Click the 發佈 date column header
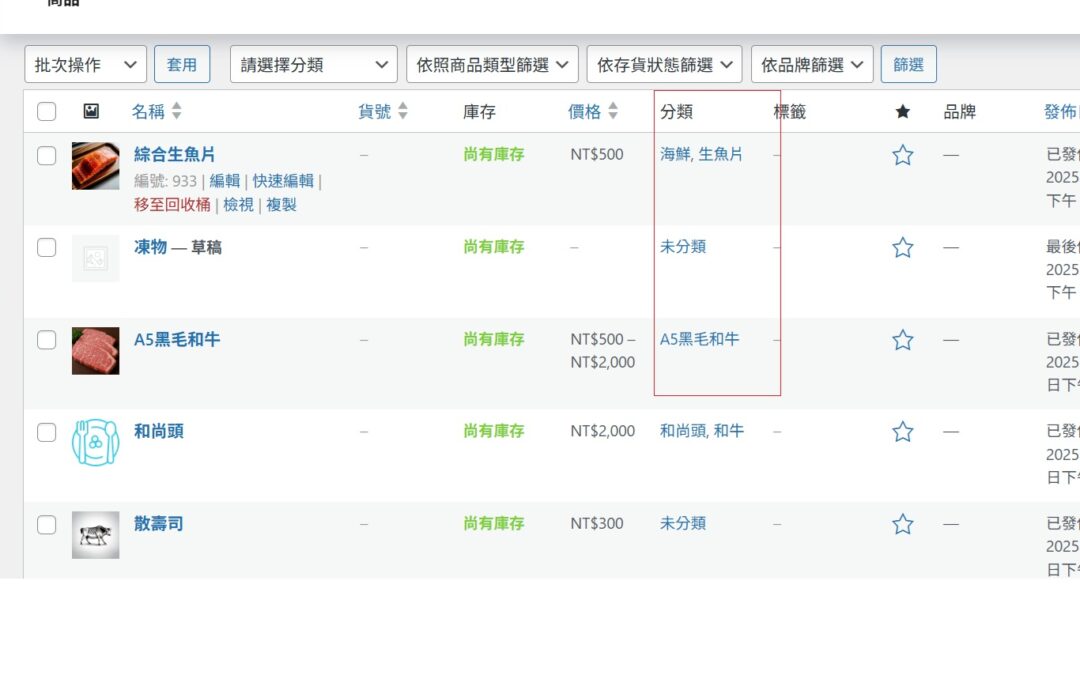Screen dimensions: 1080x675 click(x=1061, y=112)
